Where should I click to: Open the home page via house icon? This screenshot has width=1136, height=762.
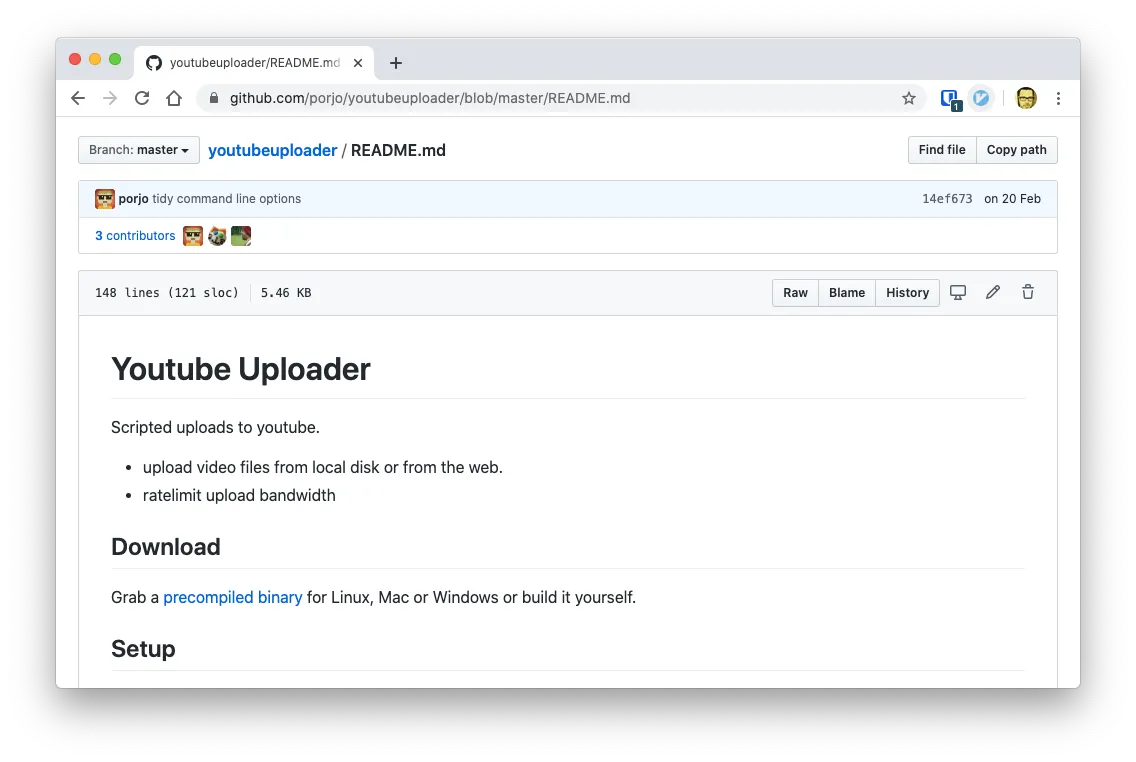[174, 98]
